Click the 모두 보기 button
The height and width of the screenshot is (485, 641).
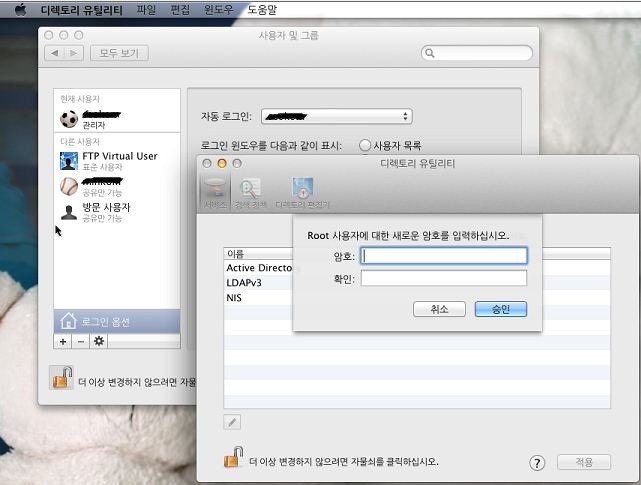point(119,53)
